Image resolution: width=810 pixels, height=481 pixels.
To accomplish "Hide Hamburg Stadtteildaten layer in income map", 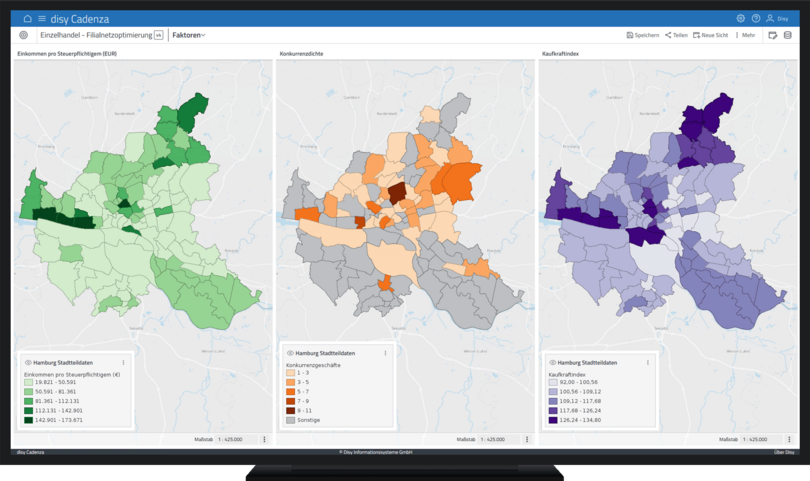I will click(x=28, y=363).
